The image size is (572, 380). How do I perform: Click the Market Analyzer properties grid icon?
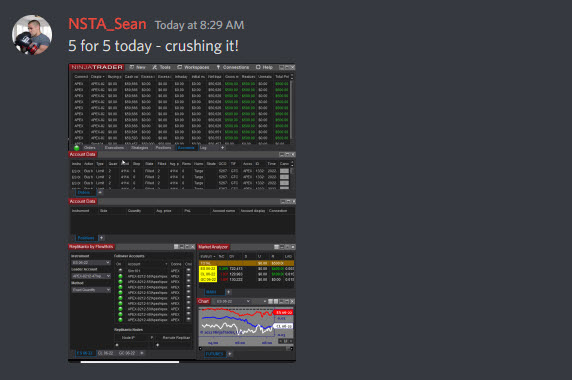coord(277,247)
